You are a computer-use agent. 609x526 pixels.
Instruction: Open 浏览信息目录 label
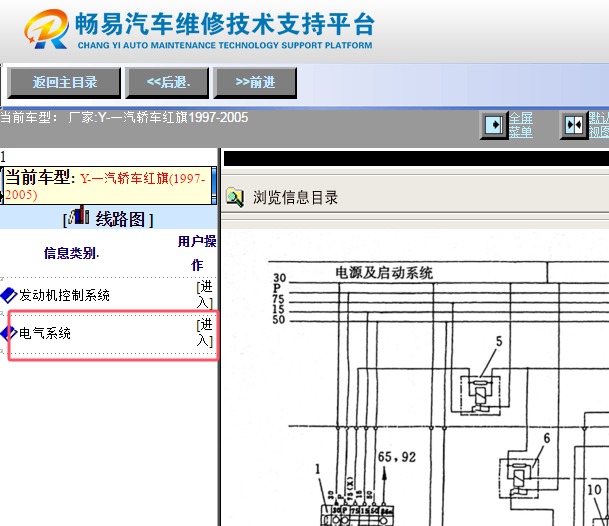(295, 197)
